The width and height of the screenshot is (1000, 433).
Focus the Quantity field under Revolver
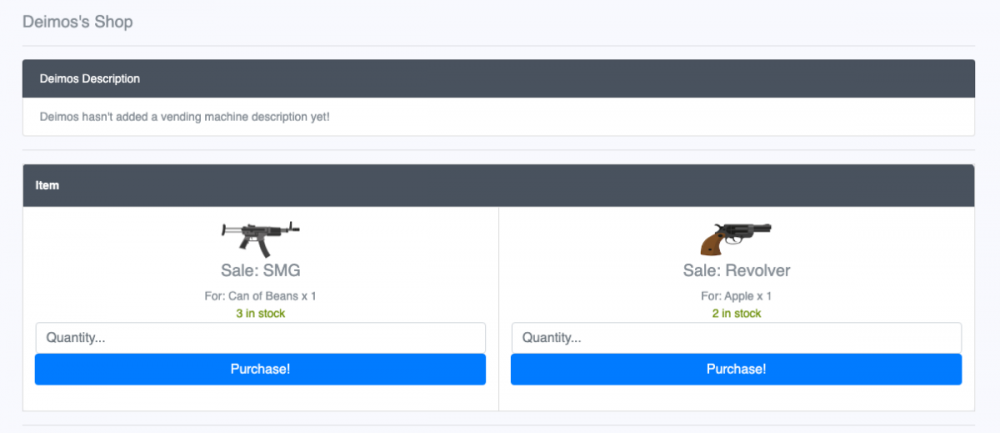736,338
